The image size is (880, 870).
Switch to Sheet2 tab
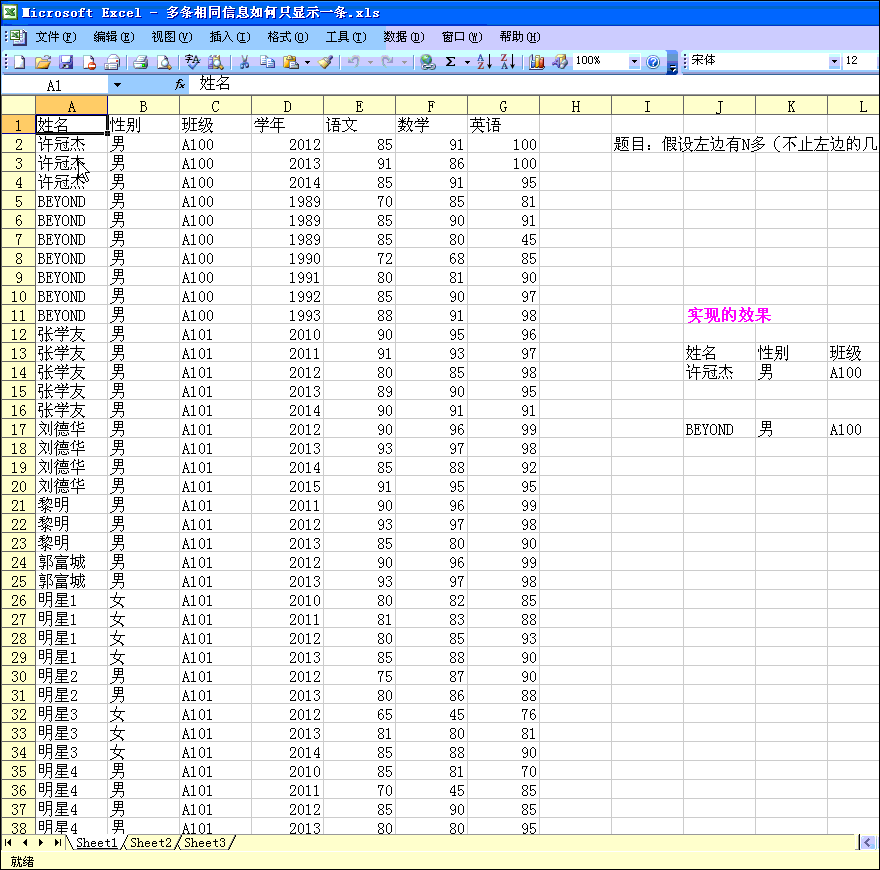click(151, 843)
